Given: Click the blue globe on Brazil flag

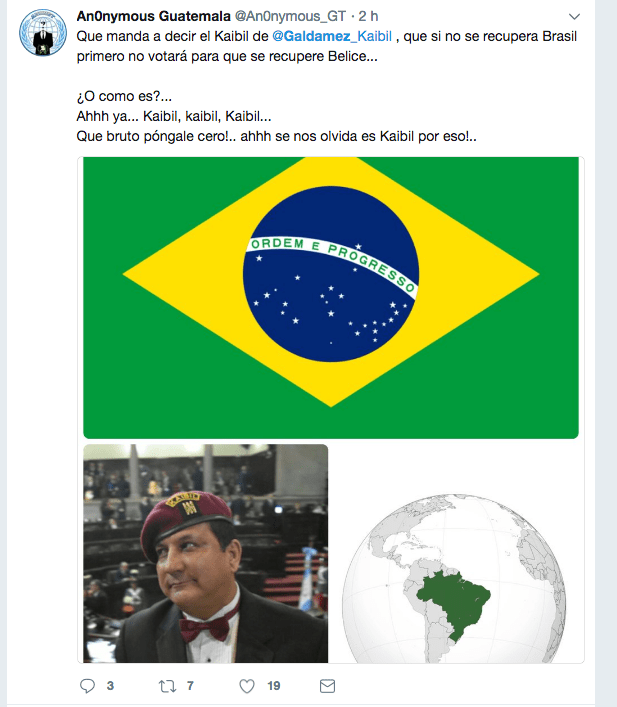Looking at the screenshot, I should 331,274.
